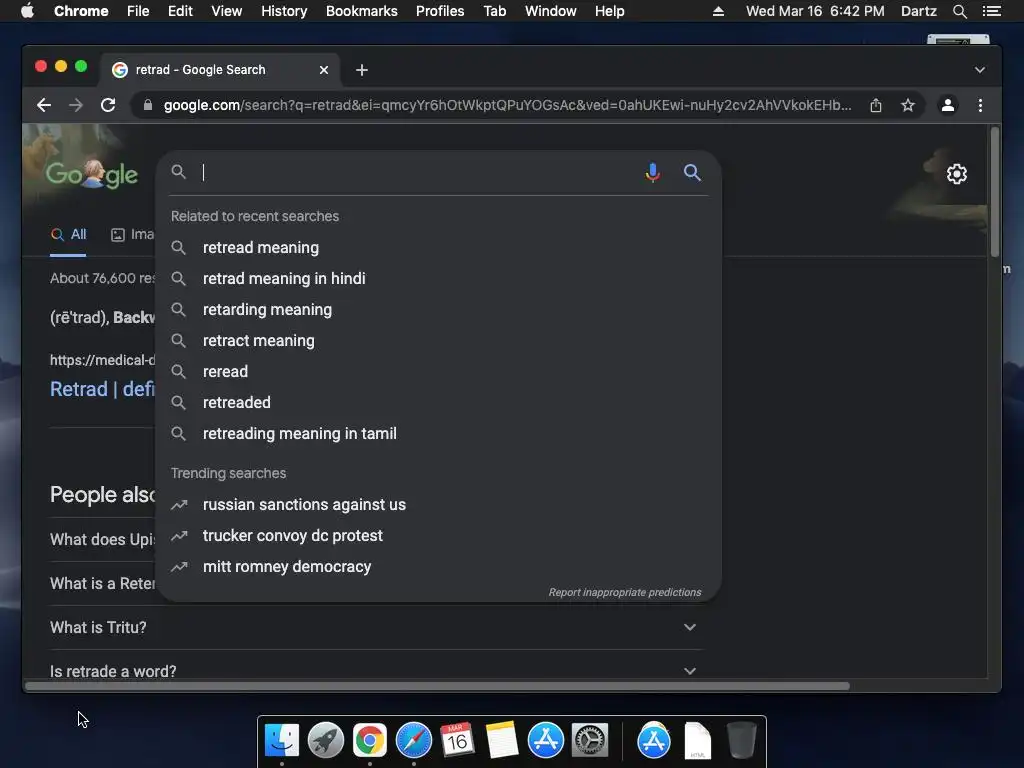Click the vertical page scrollbar

coord(995,192)
